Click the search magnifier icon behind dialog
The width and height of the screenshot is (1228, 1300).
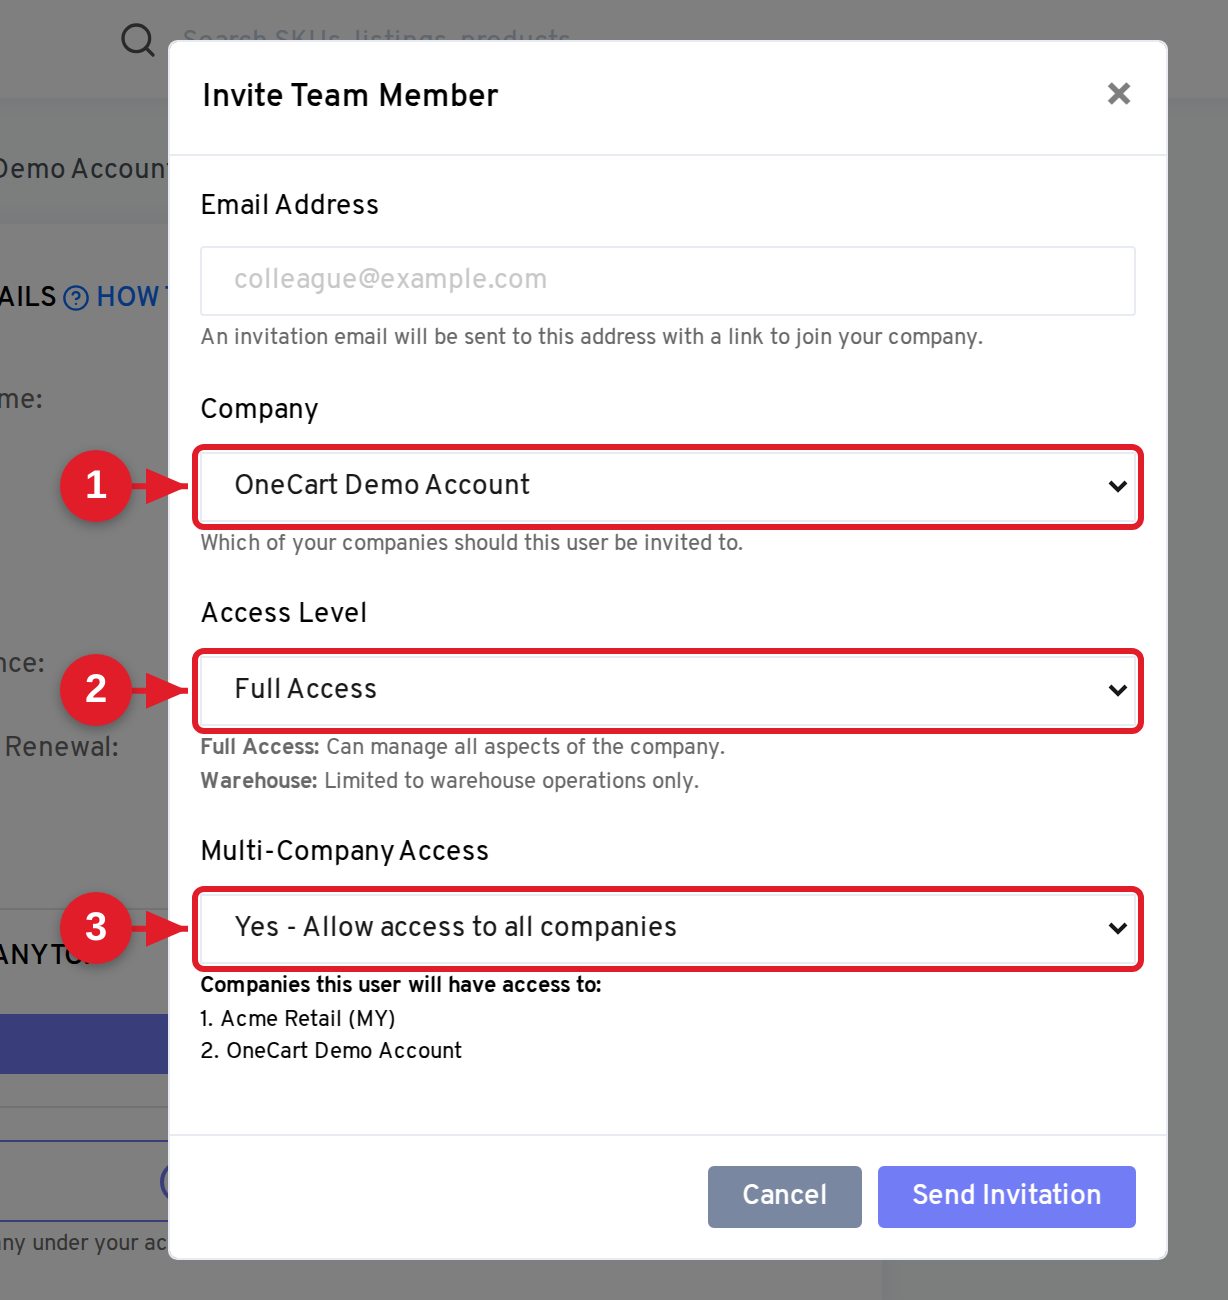coord(138,40)
